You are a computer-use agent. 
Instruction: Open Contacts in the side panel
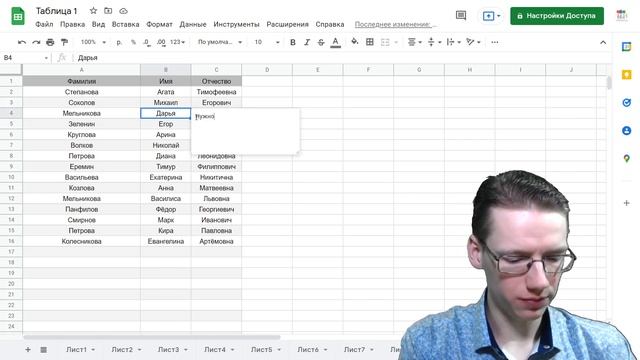click(x=627, y=131)
